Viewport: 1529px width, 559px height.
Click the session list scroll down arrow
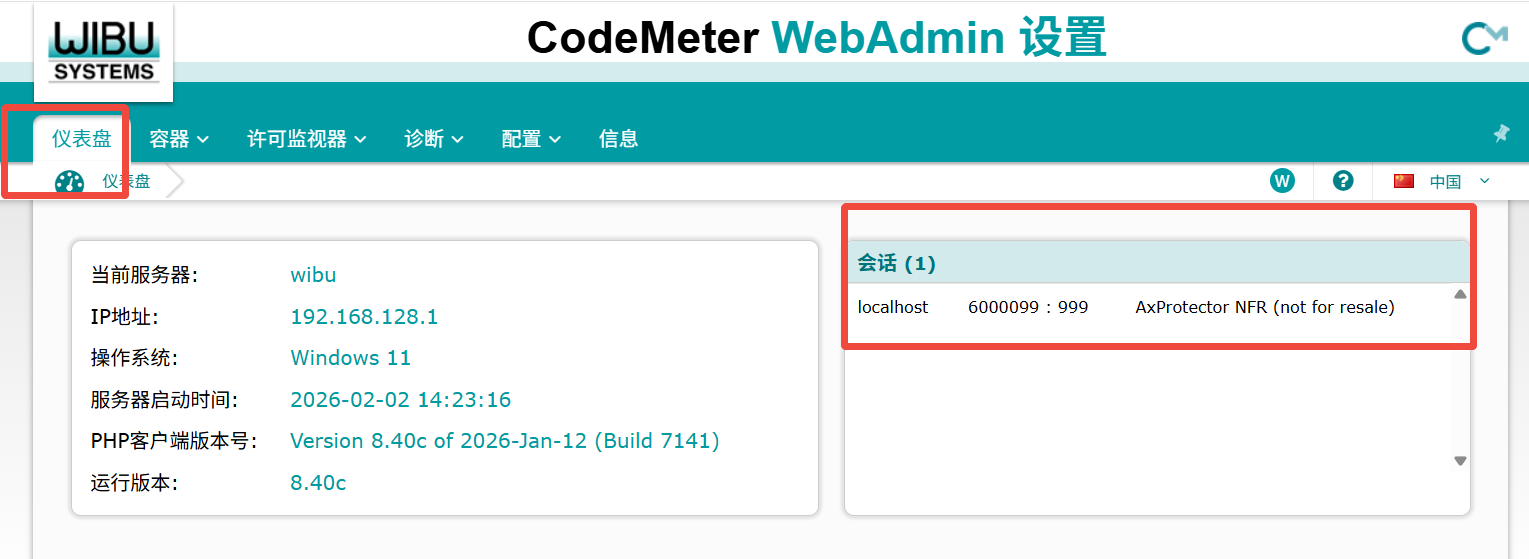(x=1460, y=461)
